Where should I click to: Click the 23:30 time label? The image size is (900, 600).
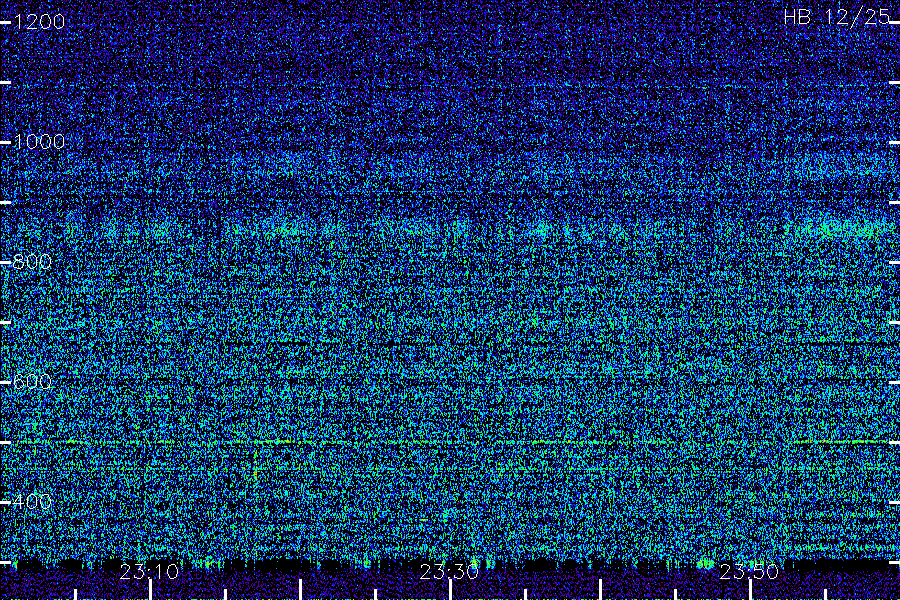pyautogui.click(x=449, y=572)
